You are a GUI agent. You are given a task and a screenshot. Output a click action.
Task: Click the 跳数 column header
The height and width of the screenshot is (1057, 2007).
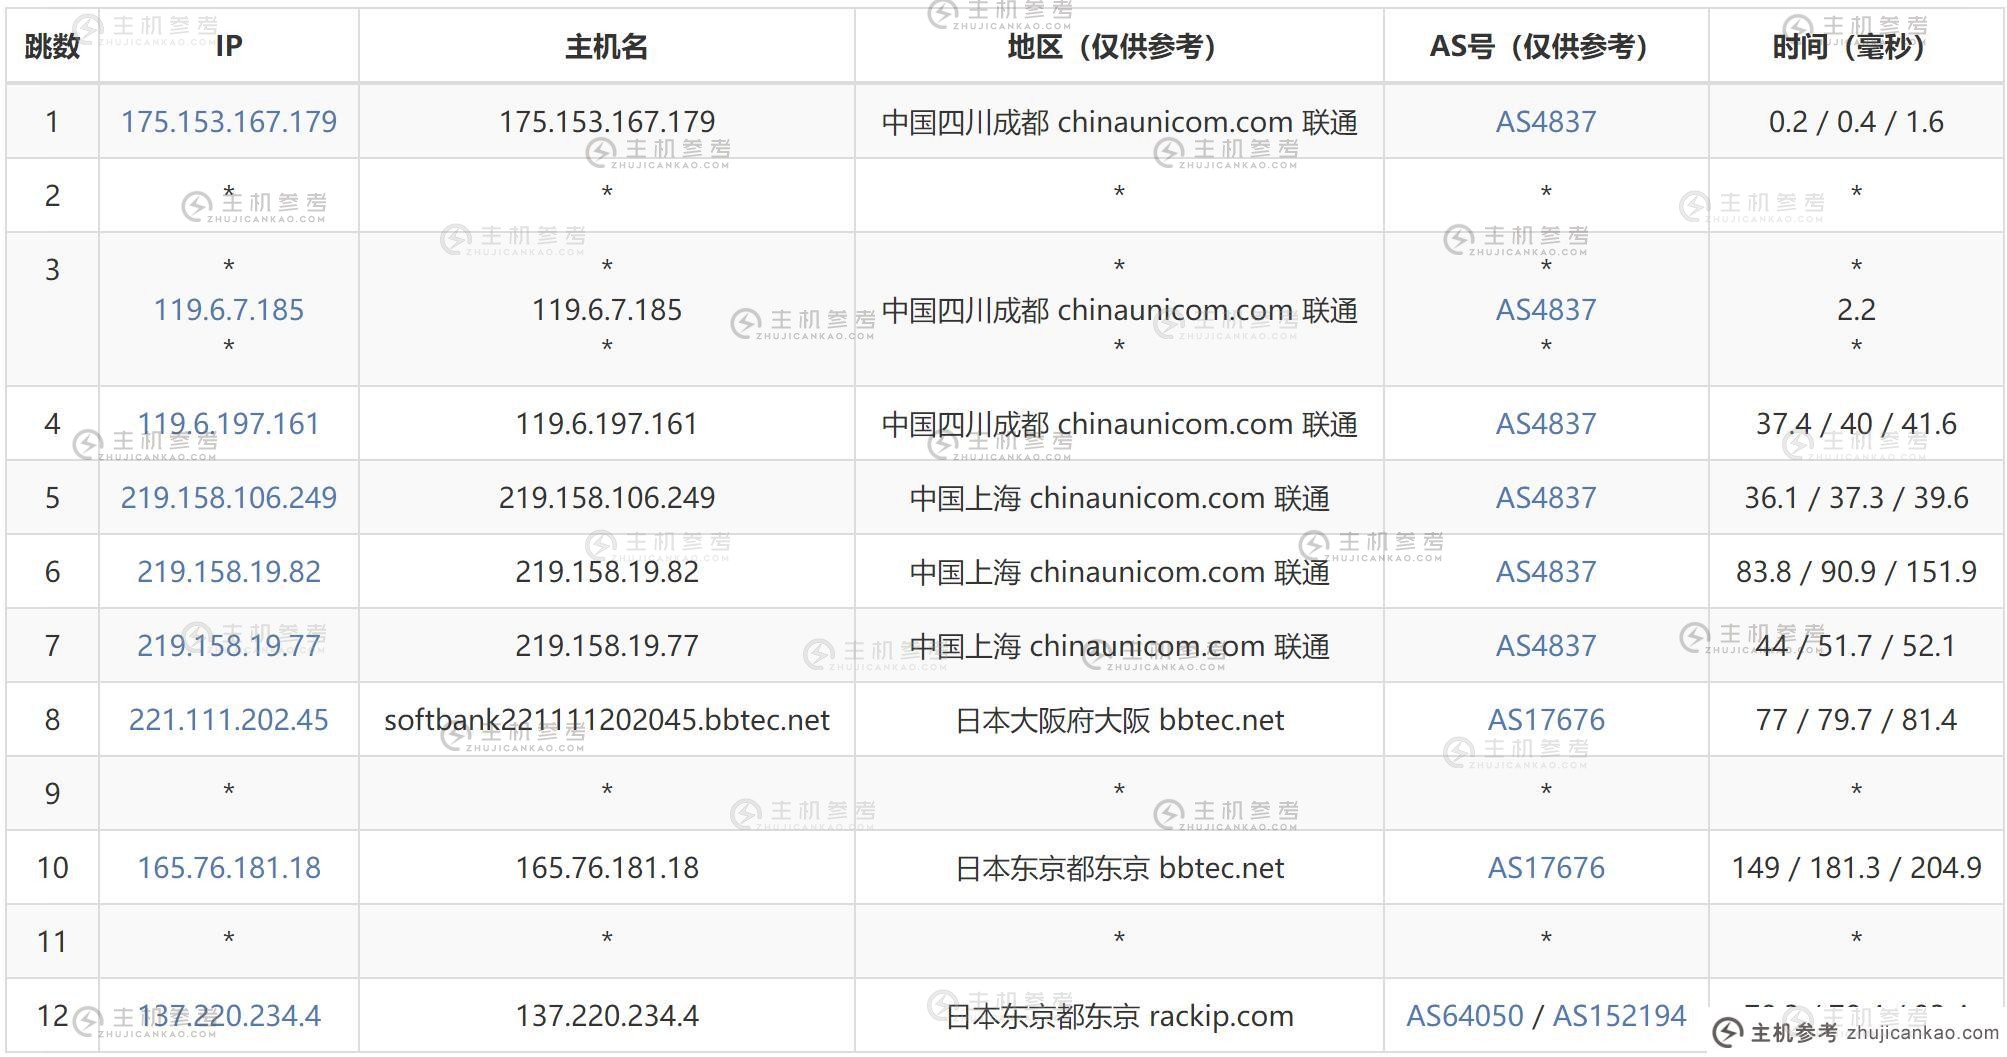[x=52, y=46]
